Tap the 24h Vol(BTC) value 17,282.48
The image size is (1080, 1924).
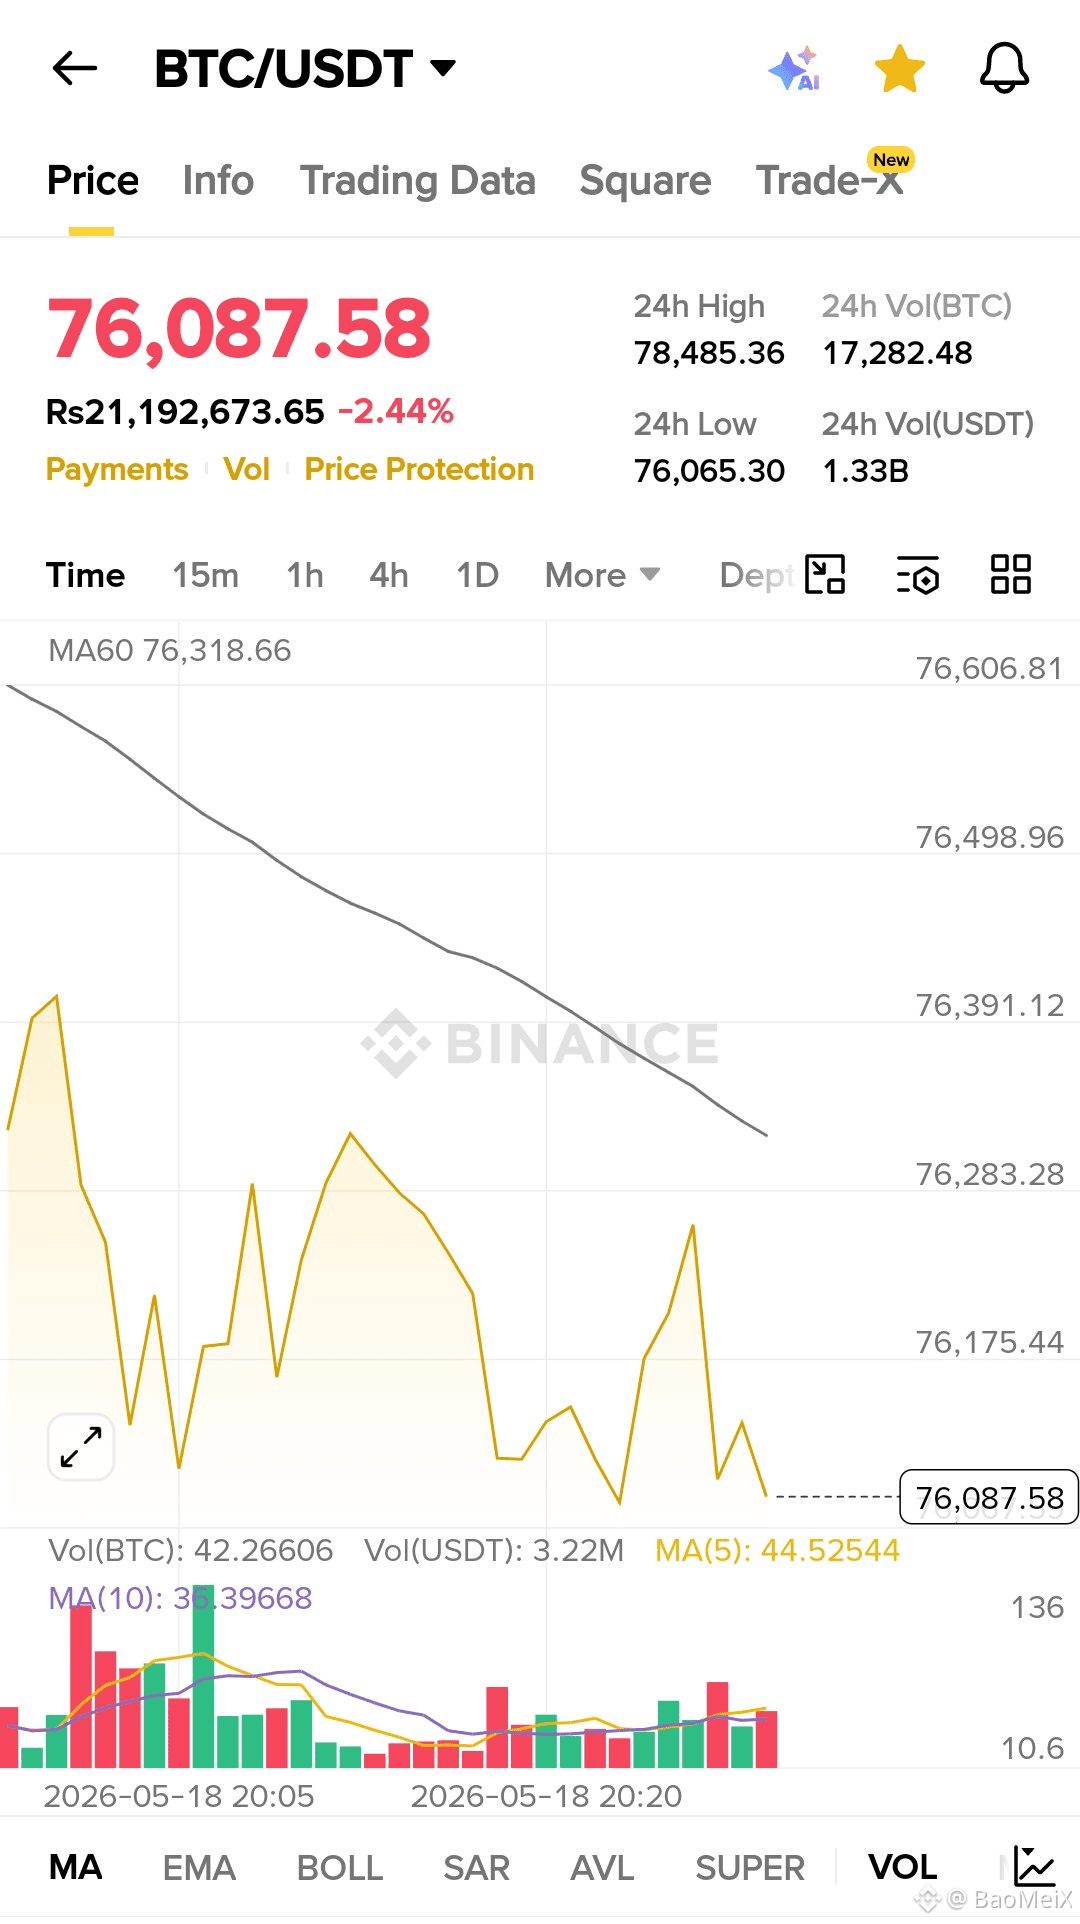pyautogui.click(x=897, y=353)
